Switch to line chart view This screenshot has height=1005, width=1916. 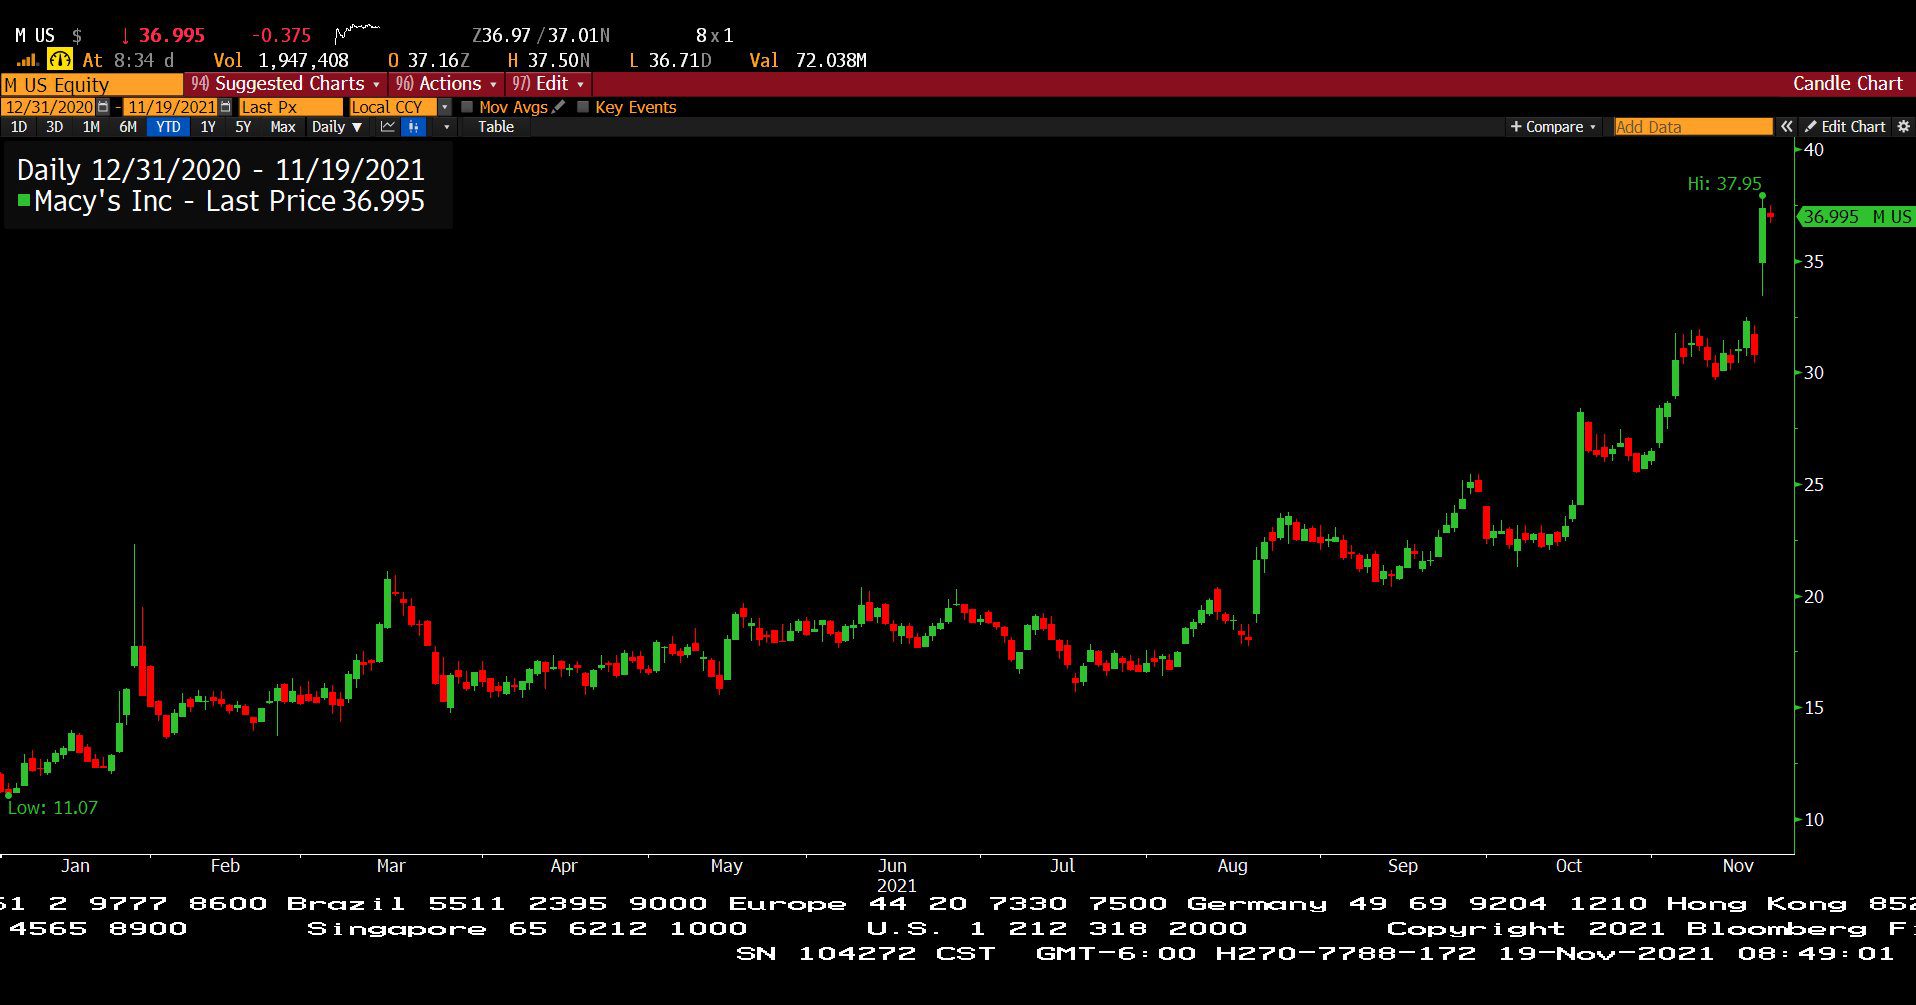(387, 127)
